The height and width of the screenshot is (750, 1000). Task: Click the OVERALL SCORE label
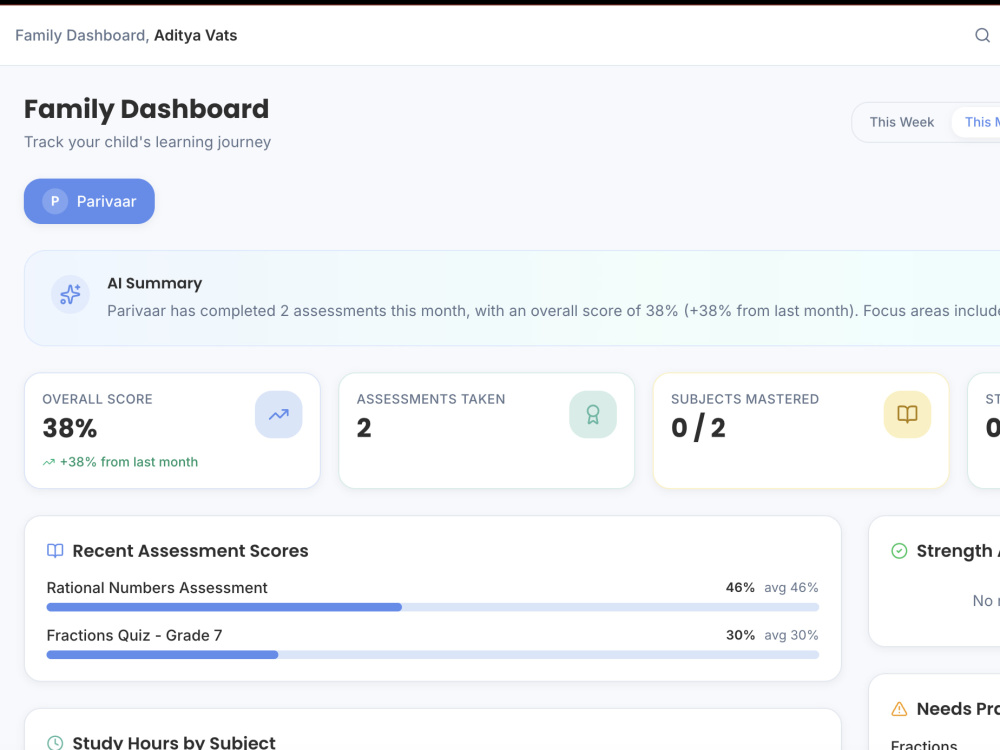[97, 399]
